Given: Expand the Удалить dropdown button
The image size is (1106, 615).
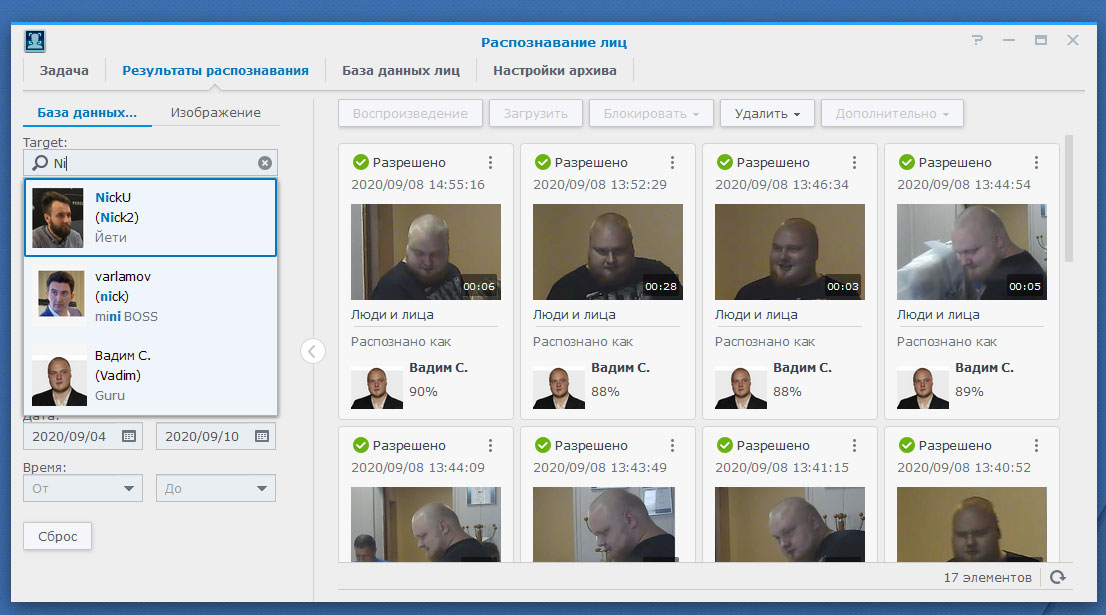Looking at the screenshot, I should point(767,114).
